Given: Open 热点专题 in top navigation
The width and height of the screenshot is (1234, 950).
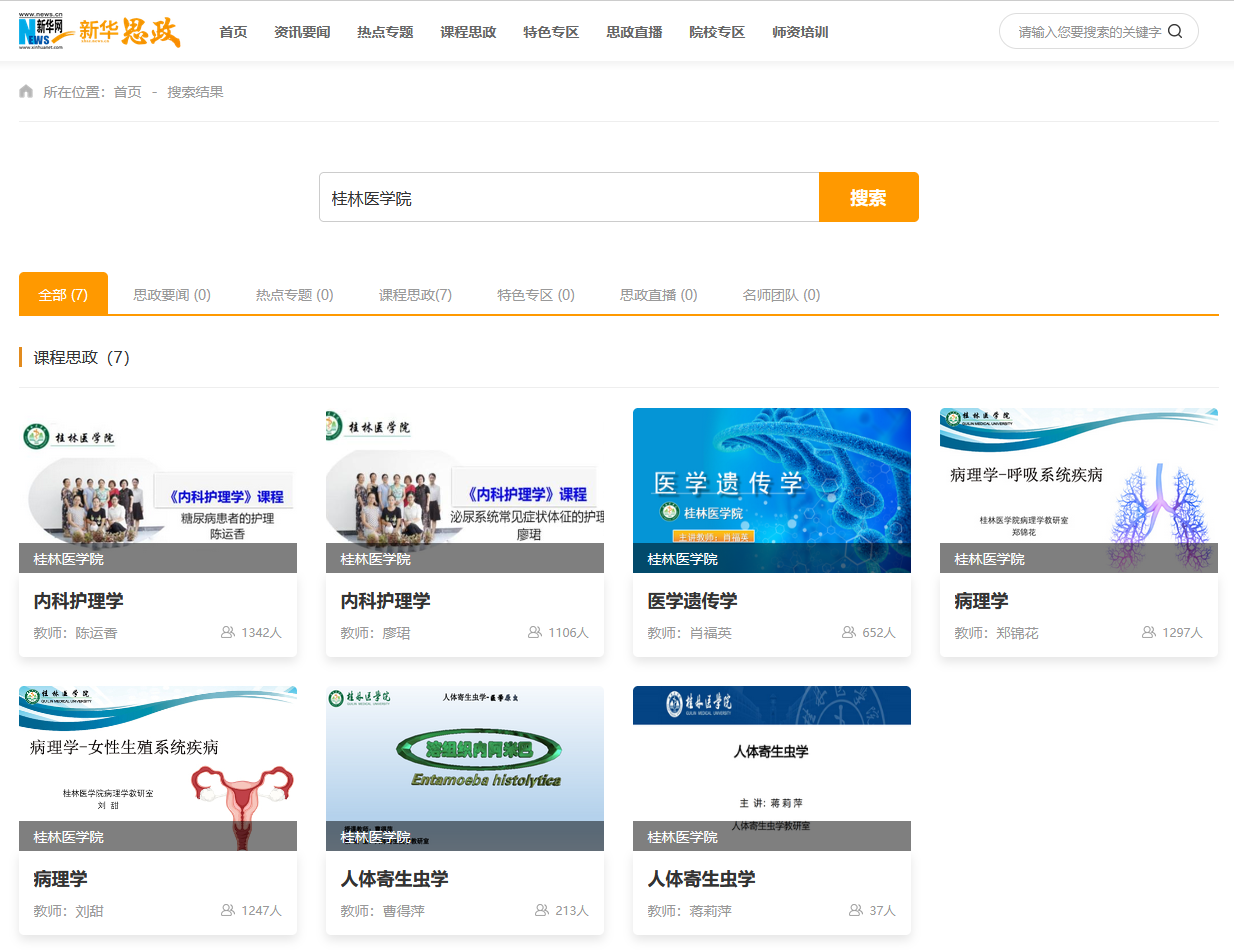Looking at the screenshot, I should tap(385, 32).
